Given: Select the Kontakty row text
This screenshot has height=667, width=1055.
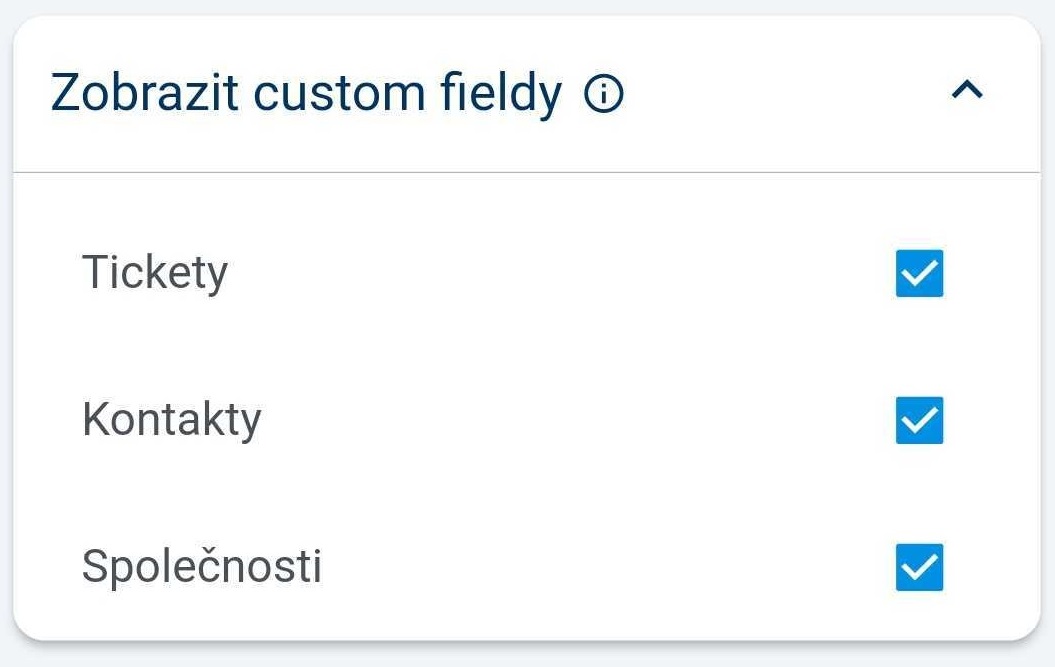Looking at the screenshot, I should pos(171,420).
